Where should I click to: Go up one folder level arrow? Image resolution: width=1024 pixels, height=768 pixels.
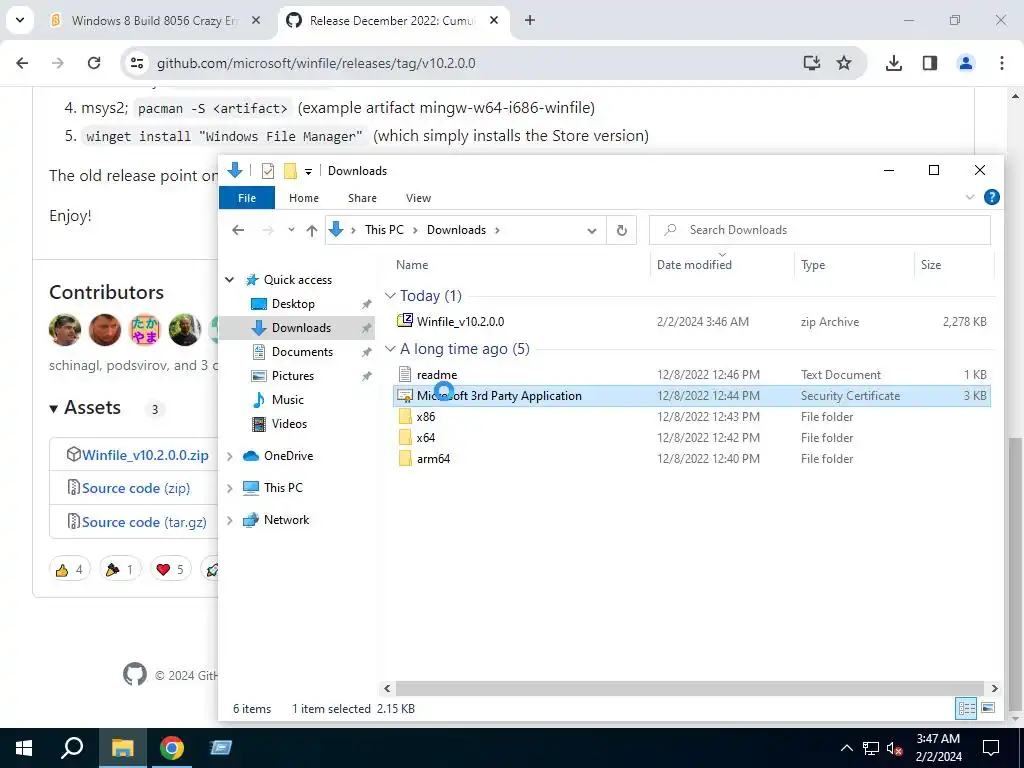312,230
